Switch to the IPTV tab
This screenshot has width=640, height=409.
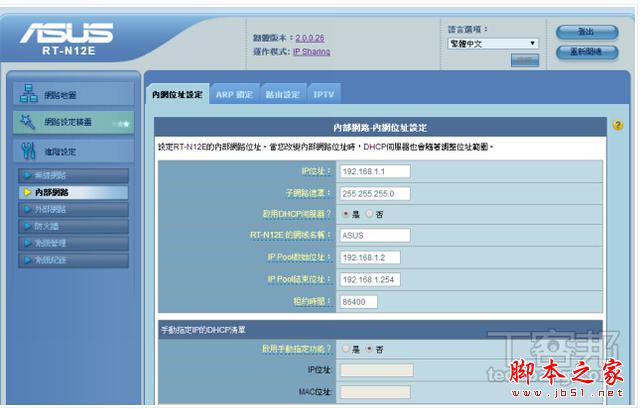[324, 94]
